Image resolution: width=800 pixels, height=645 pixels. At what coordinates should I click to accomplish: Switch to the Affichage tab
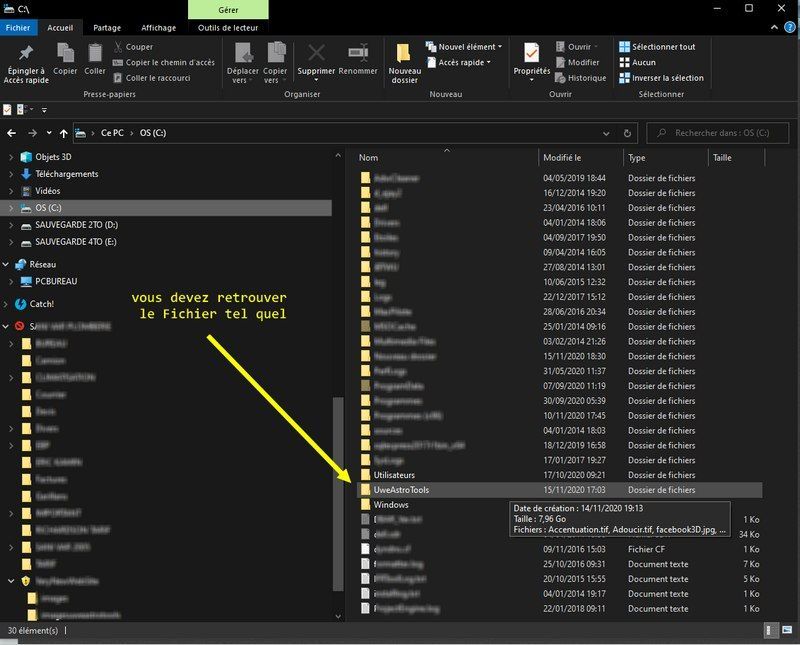(159, 28)
